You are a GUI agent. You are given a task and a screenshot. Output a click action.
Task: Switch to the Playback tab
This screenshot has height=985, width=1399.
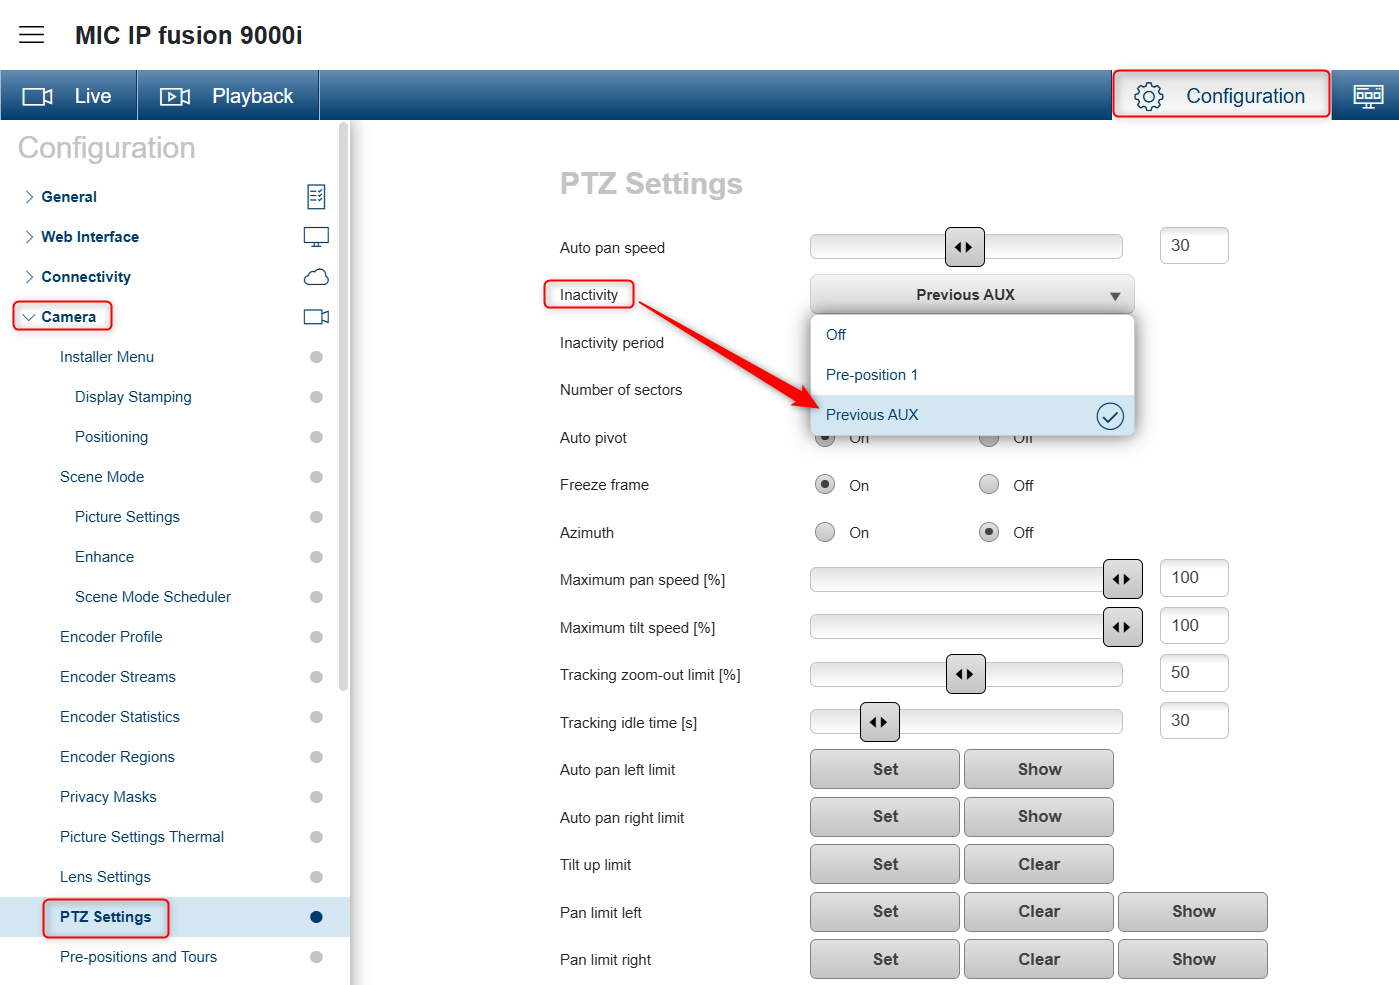(228, 96)
